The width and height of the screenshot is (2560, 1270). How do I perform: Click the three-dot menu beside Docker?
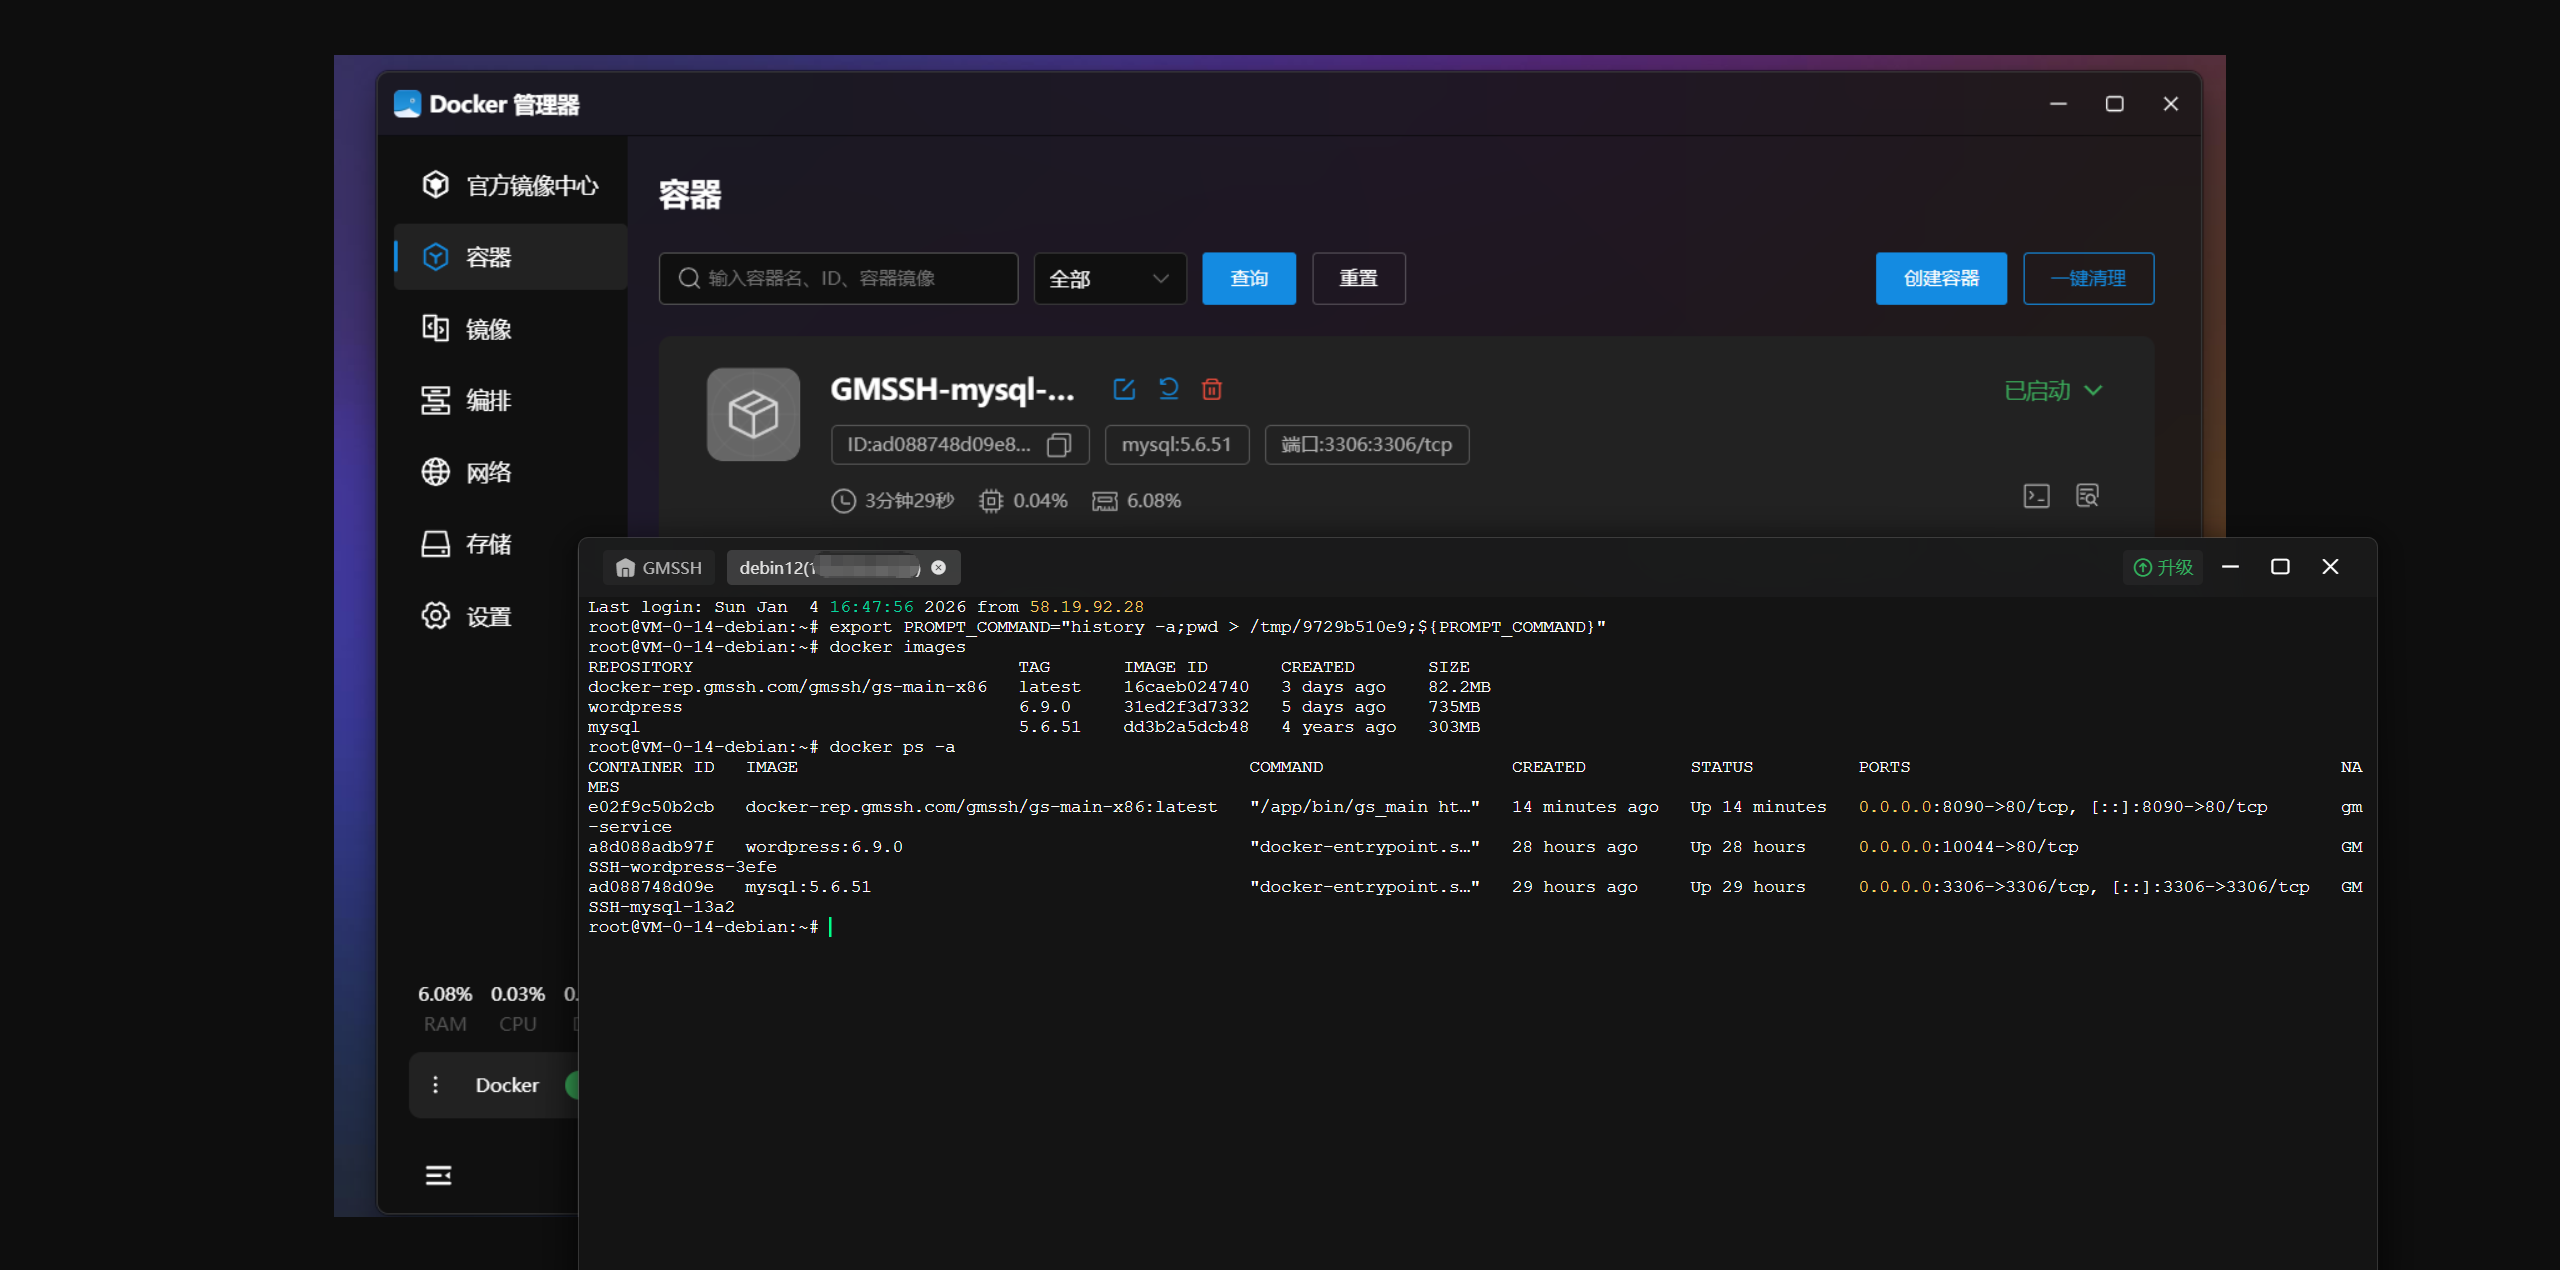[435, 1085]
